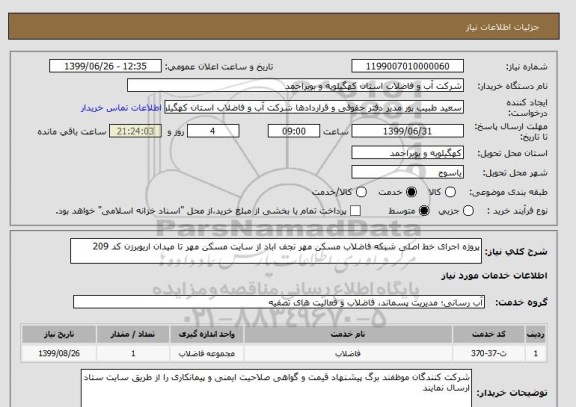Click the request creator field
Viewport: 576px width, 407px height.
[x=314, y=108]
